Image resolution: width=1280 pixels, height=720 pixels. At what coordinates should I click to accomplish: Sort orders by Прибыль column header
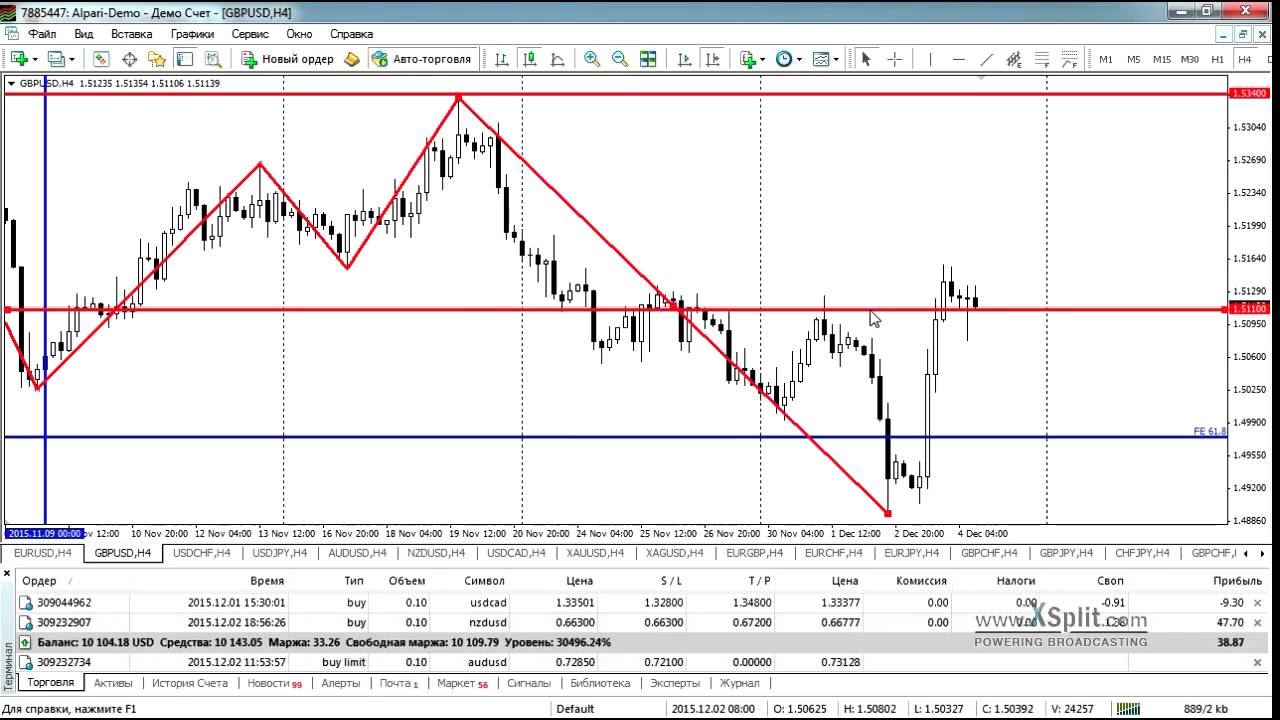coord(1237,580)
